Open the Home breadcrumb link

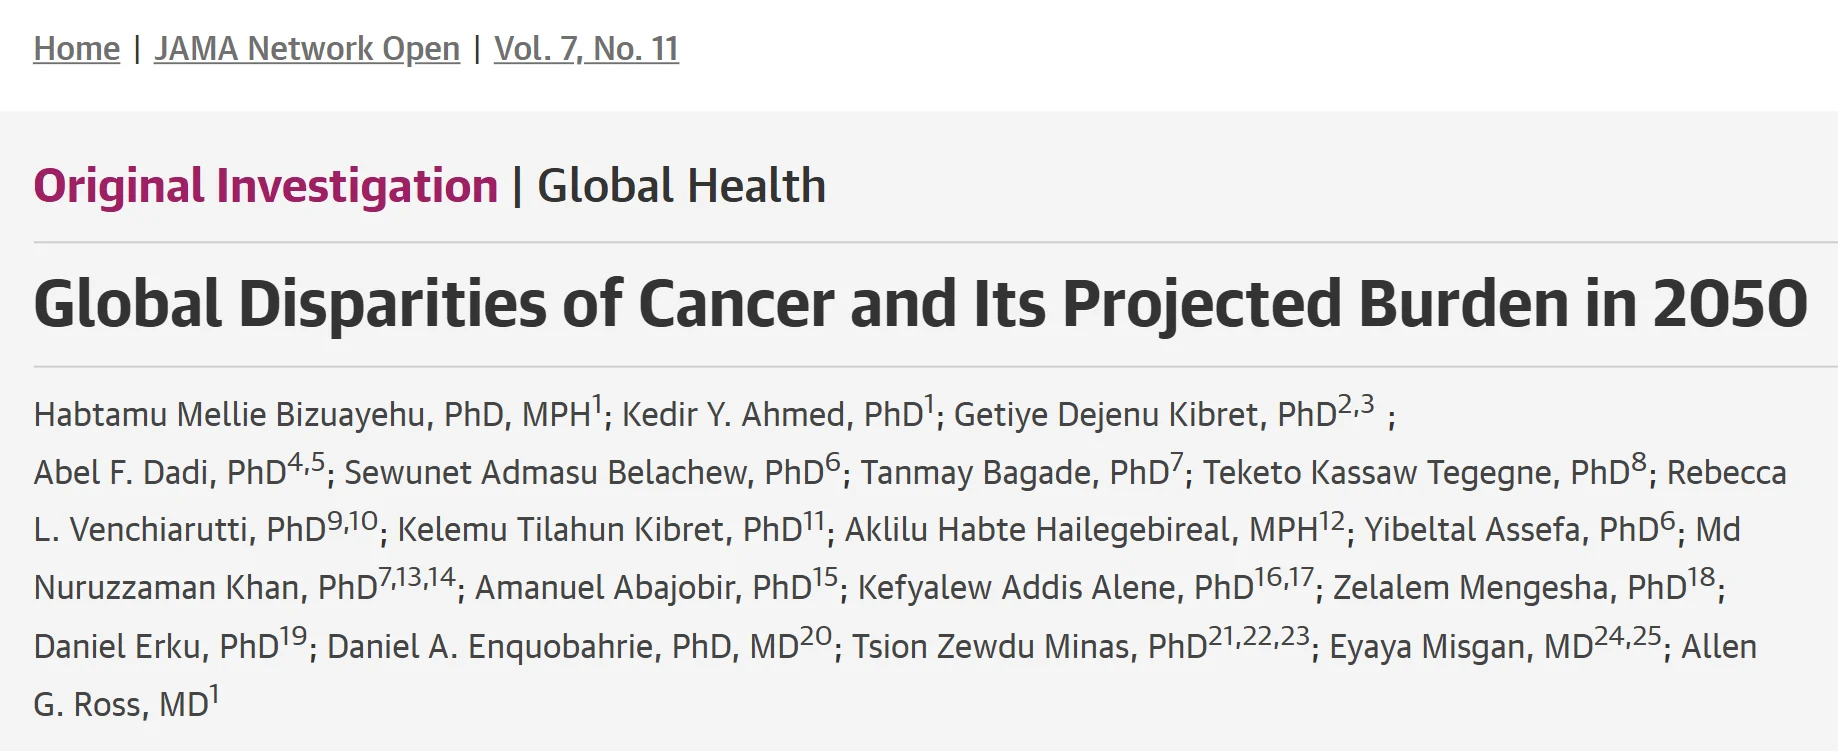point(75,48)
